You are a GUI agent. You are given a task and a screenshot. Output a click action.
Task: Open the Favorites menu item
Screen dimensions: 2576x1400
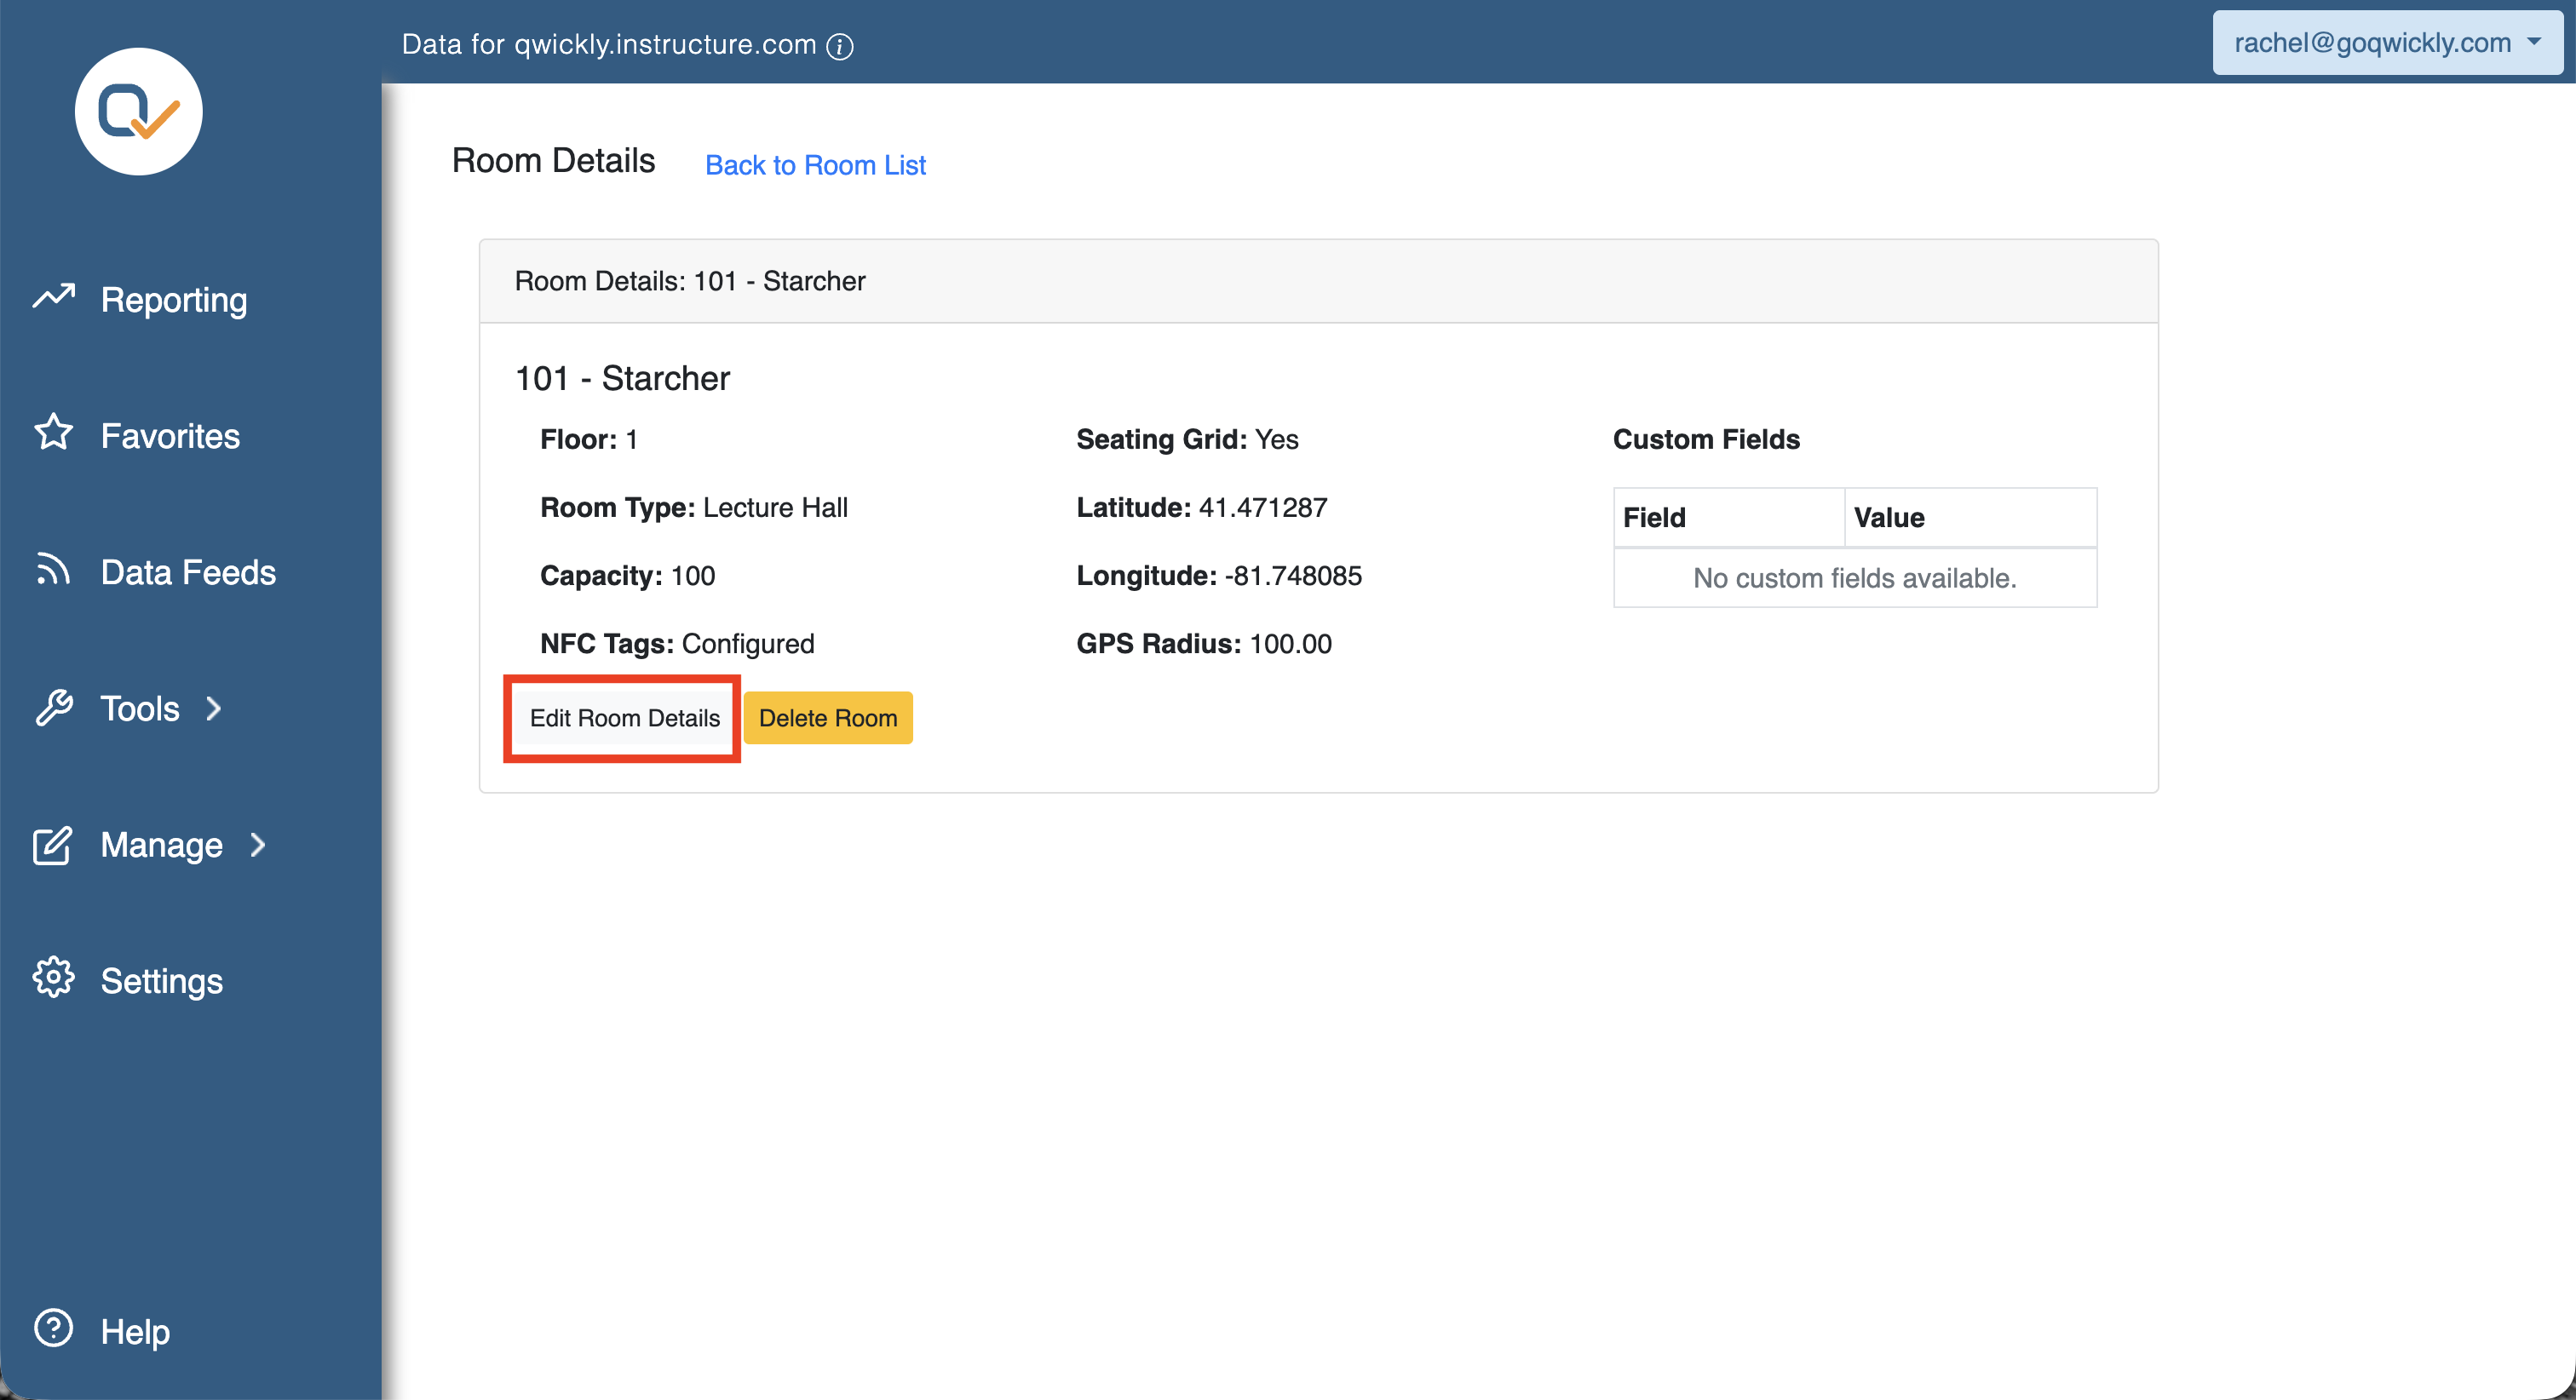pos(170,436)
